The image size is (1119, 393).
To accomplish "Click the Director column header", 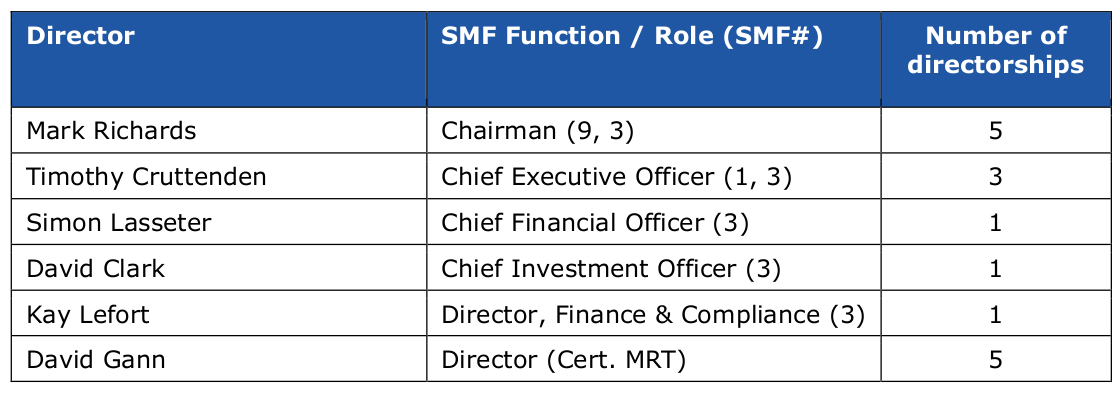I will click(x=219, y=59).
